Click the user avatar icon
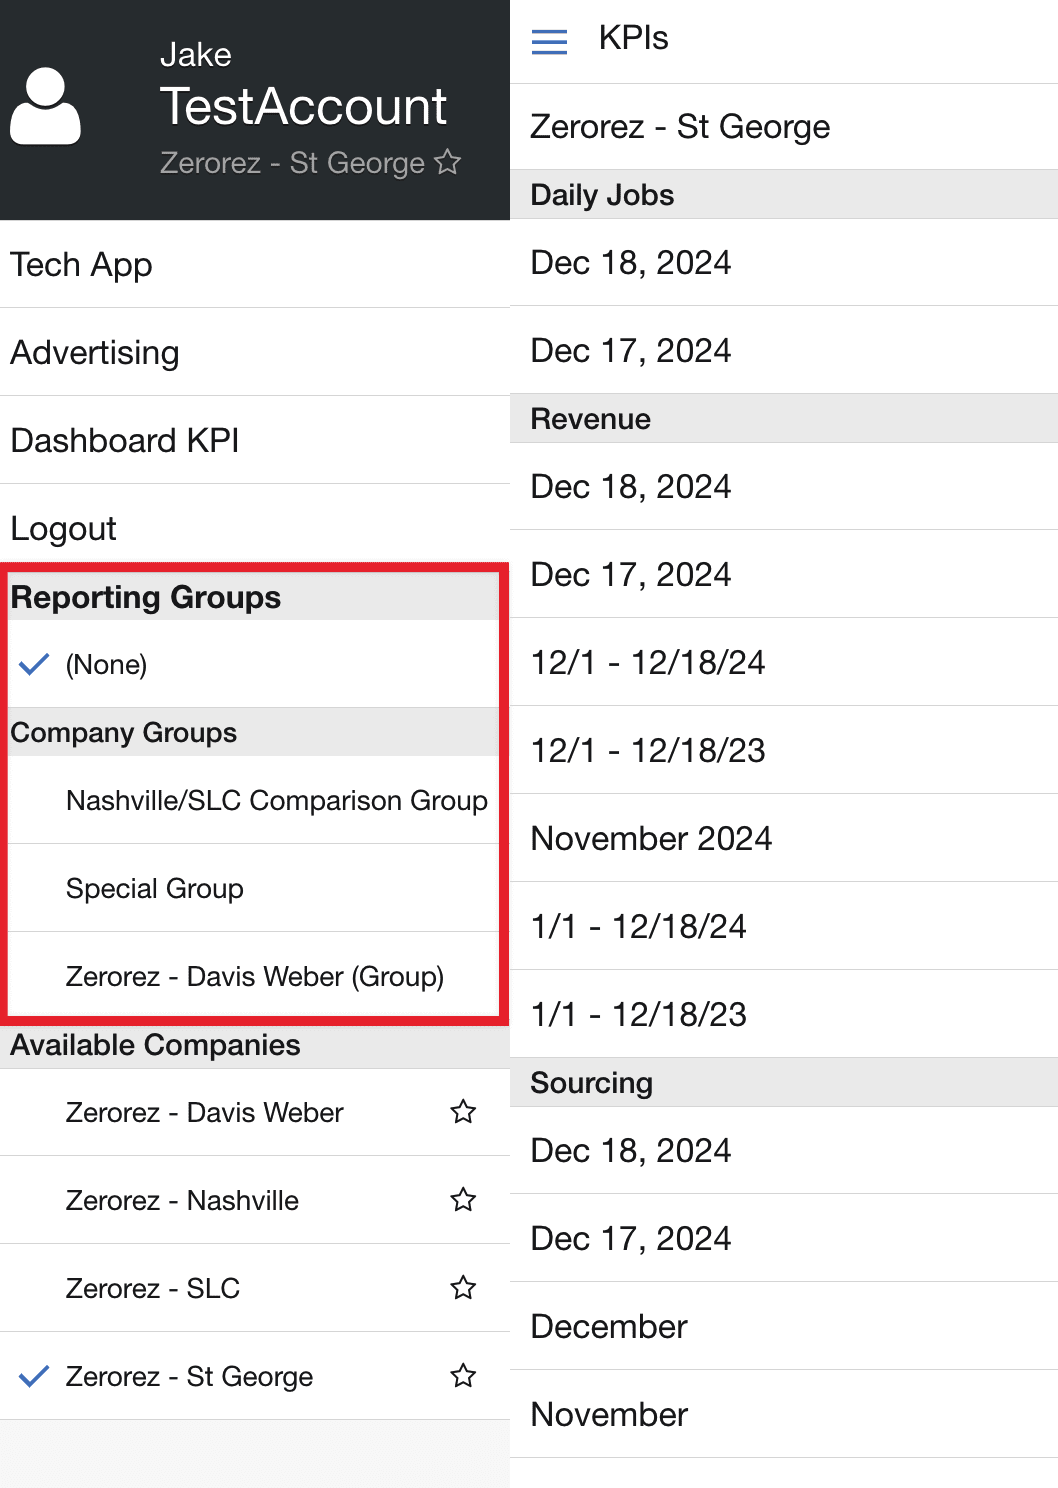The height and width of the screenshot is (1488, 1058). (45, 107)
